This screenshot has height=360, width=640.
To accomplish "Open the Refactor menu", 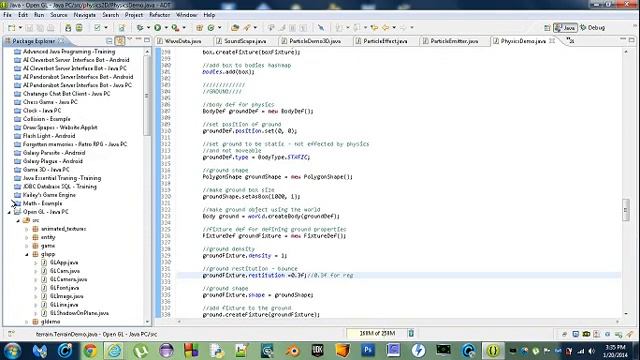I will tap(159, 15).
